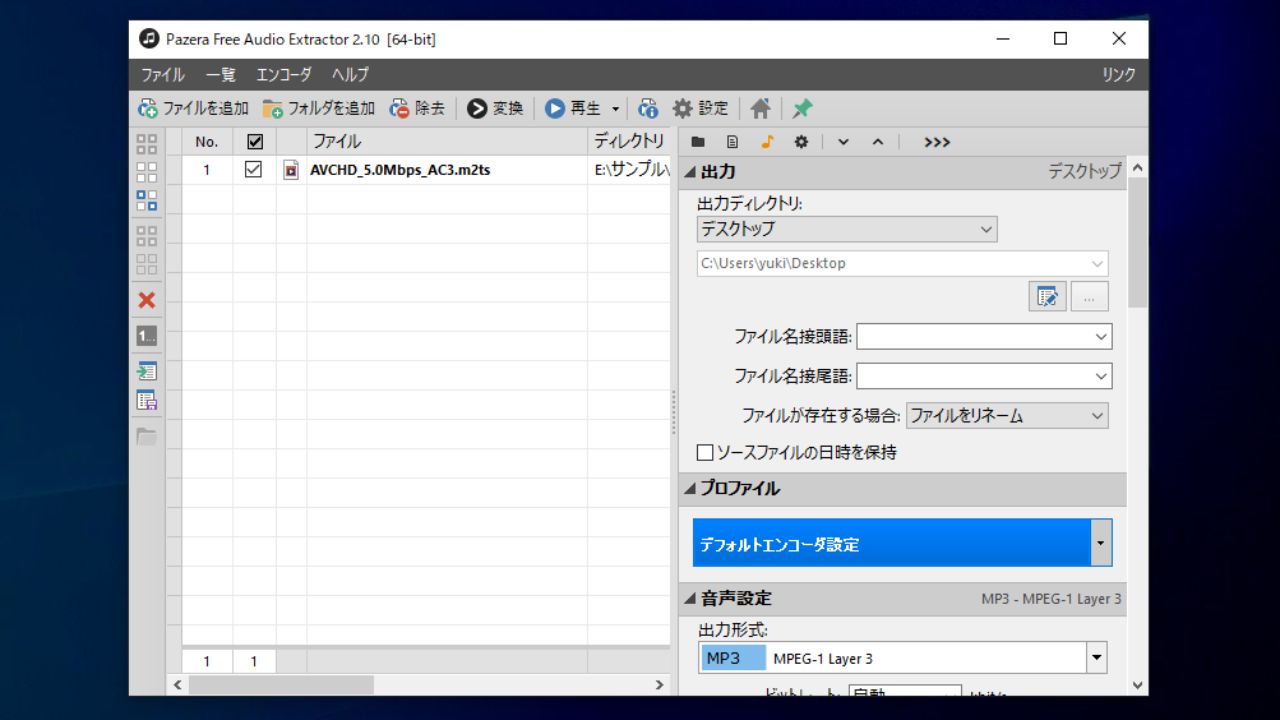The width and height of the screenshot is (1280, 720).
Task: Click the settings panel scroll up arrow
Action: 1137,170
